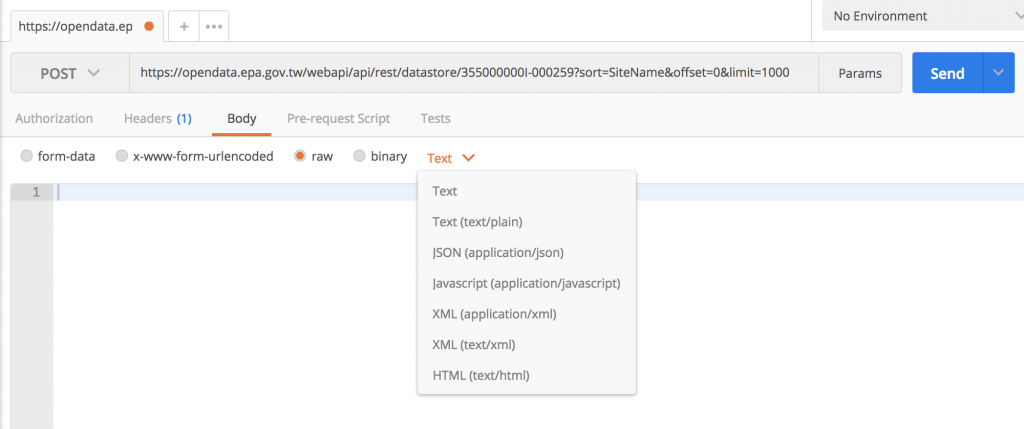This screenshot has height=429, width=1024.
Task: Open the POST method dropdown
Action: [70, 73]
